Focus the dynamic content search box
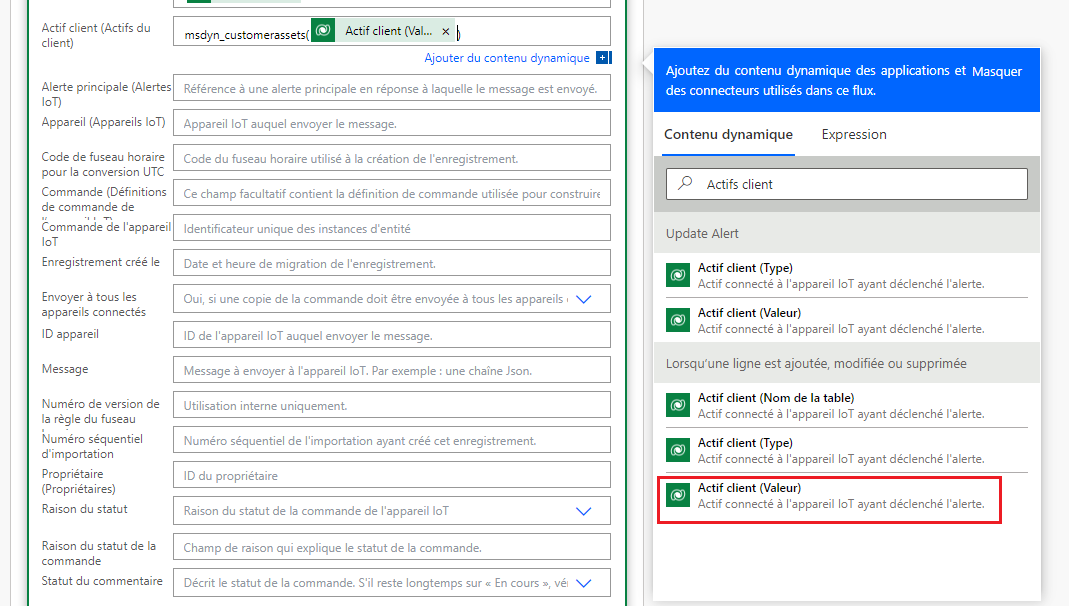 (x=847, y=184)
